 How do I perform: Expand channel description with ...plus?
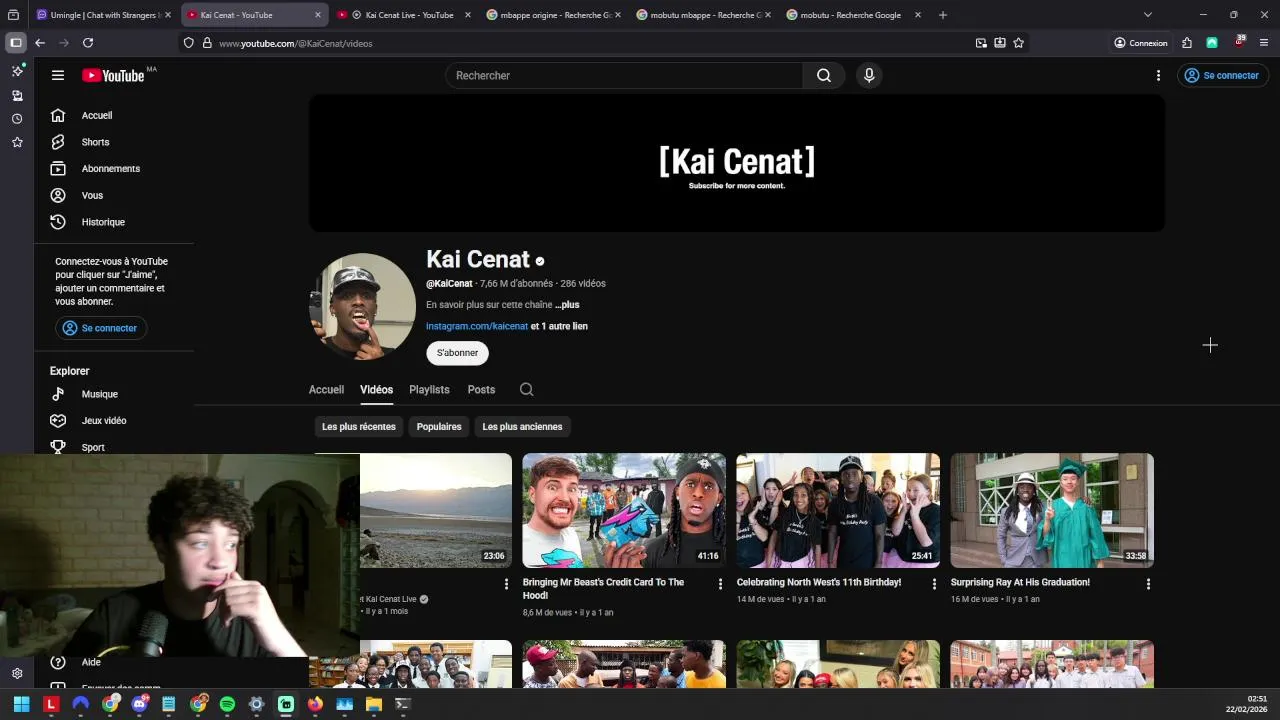tap(567, 305)
